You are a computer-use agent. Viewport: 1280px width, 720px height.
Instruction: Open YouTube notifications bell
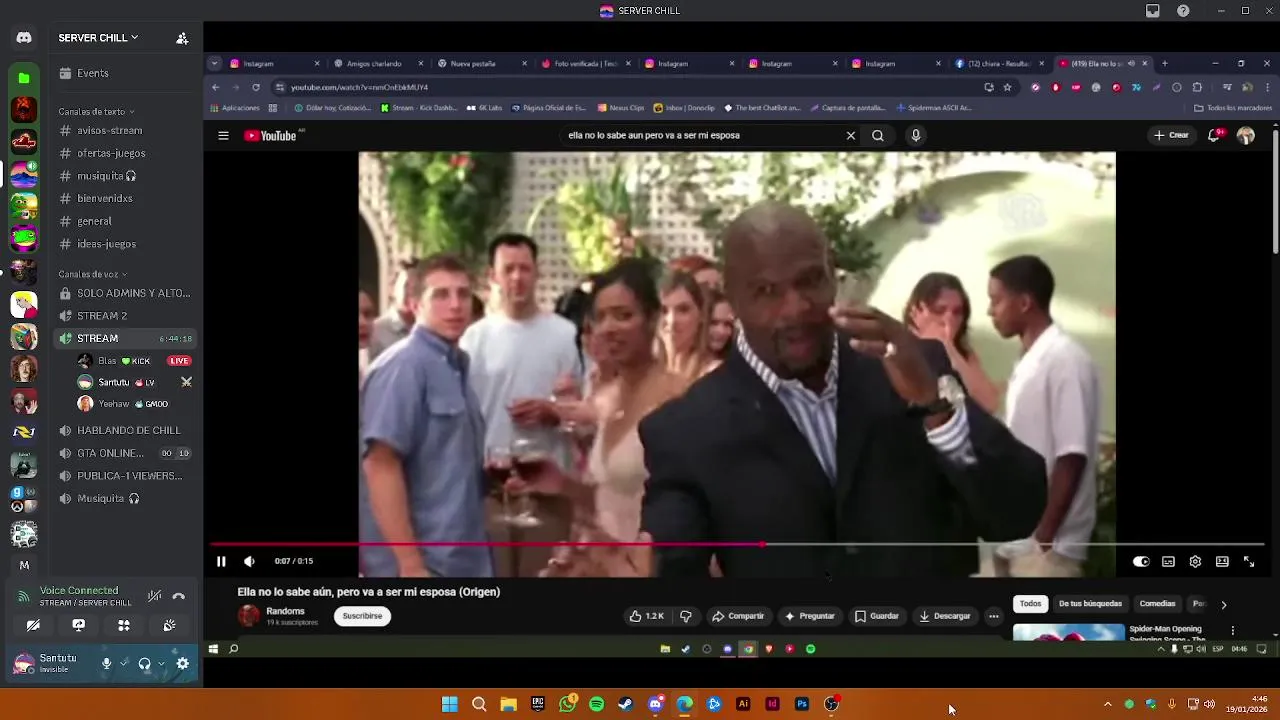point(1214,135)
